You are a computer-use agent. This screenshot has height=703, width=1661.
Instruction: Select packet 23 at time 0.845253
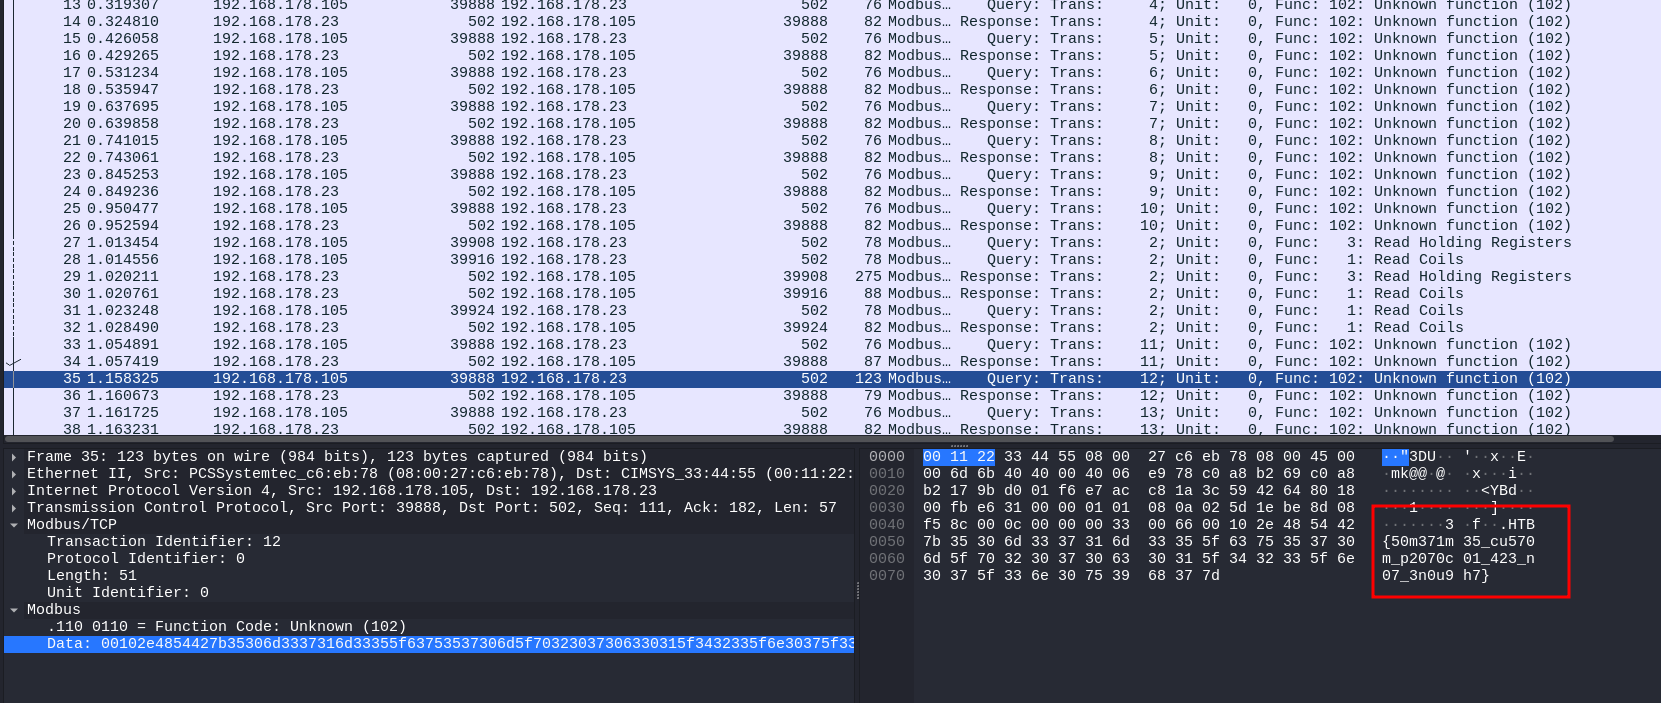(830, 174)
